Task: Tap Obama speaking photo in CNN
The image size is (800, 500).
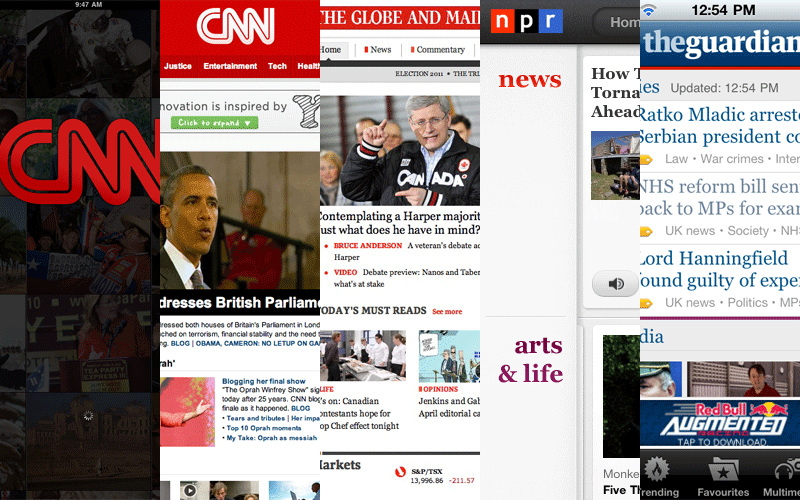Action: coord(240,221)
